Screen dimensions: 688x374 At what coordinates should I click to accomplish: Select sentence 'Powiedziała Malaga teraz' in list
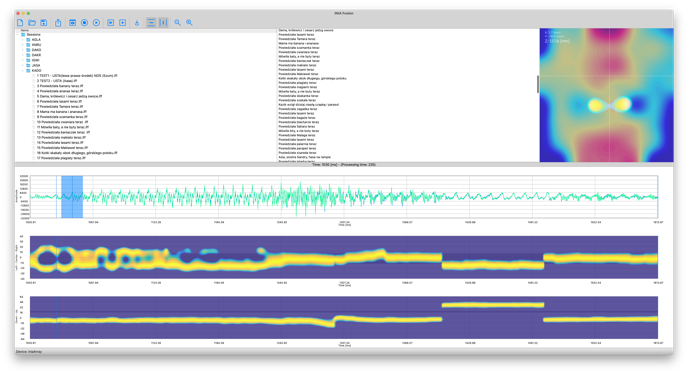(x=297, y=135)
